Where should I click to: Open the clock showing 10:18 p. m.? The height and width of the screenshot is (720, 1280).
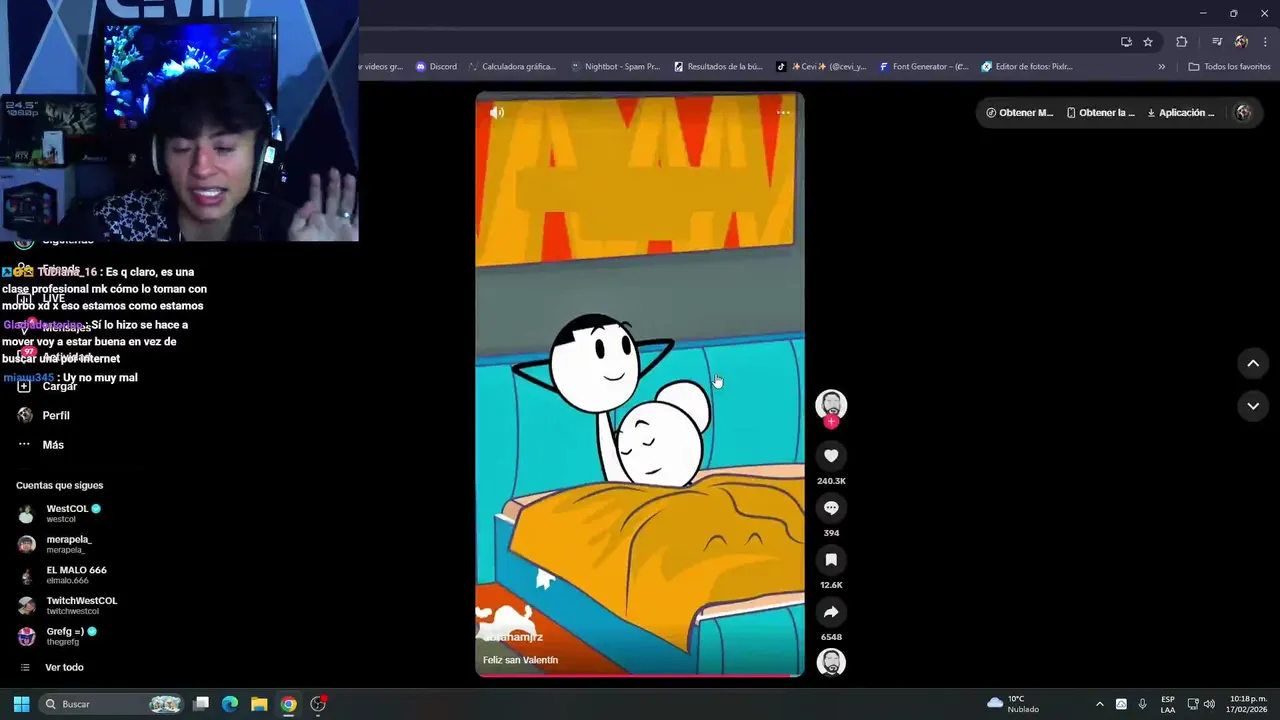(1248, 704)
